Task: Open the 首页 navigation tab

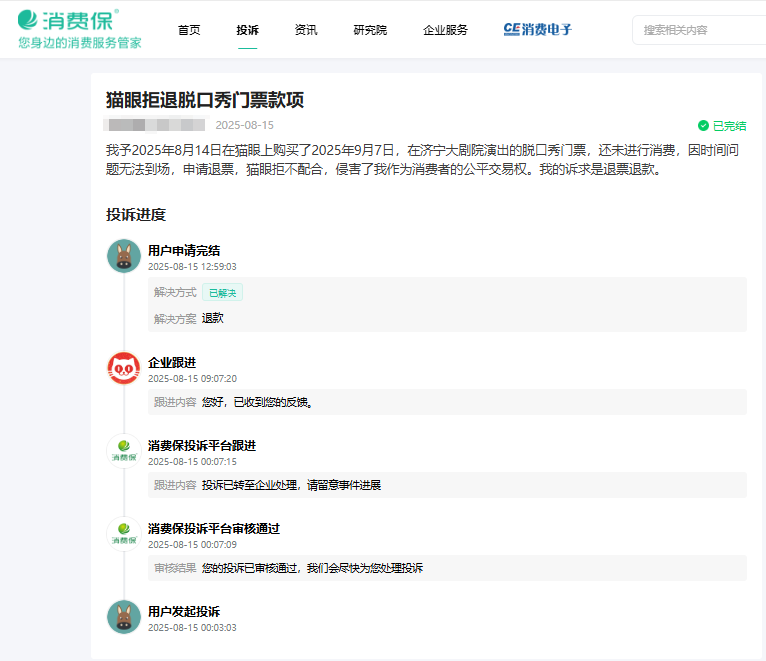Action: (189, 30)
